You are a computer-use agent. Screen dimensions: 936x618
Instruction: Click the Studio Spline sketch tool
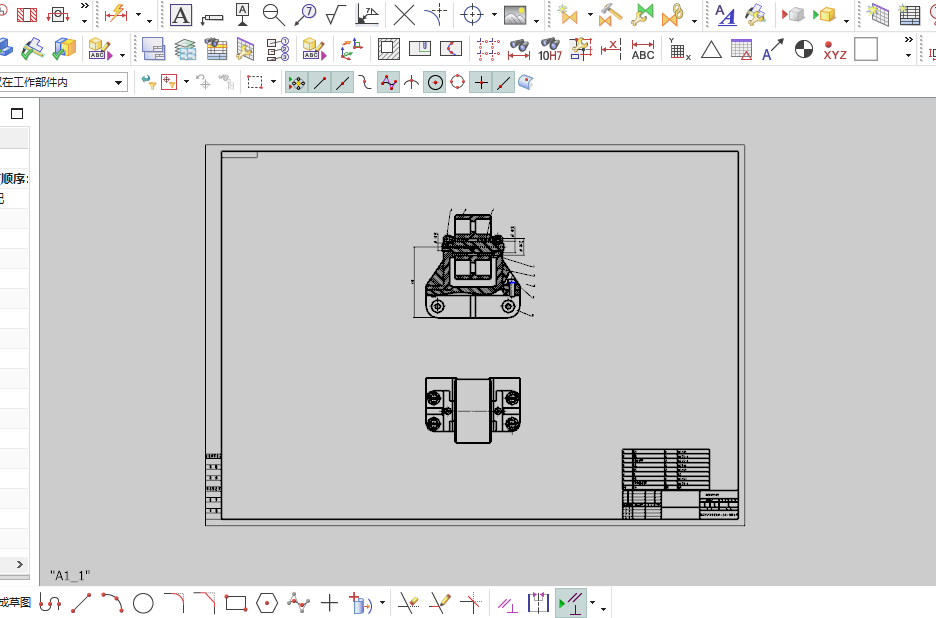click(298, 603)
